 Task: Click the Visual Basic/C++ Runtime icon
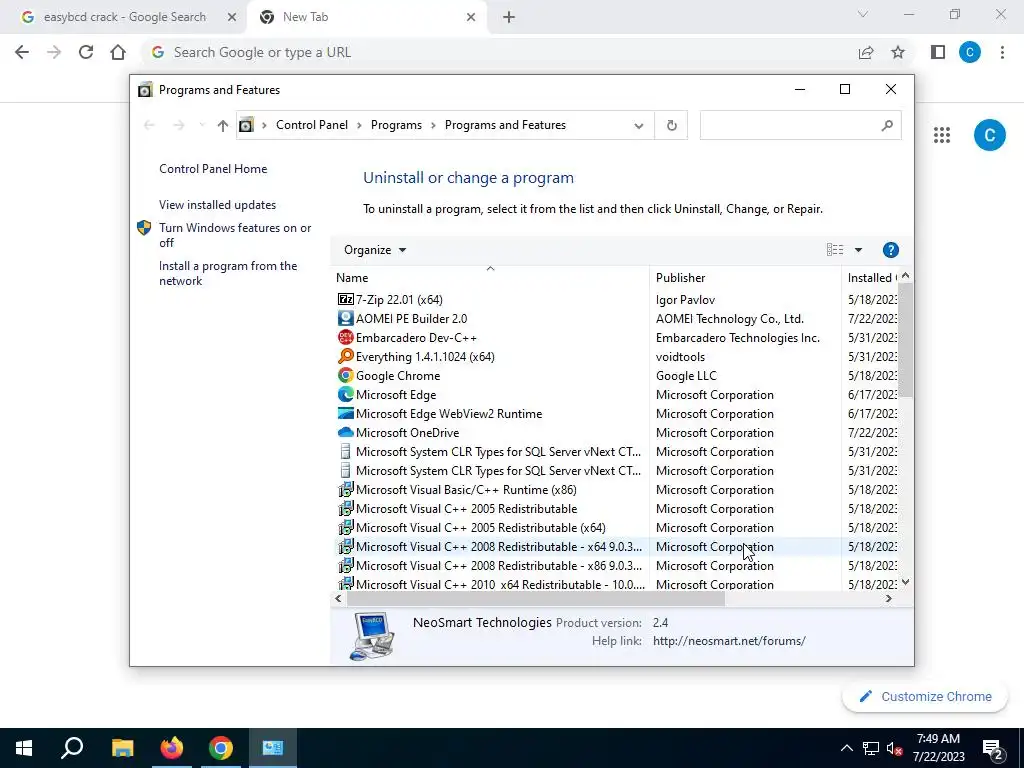click(345, 490)
